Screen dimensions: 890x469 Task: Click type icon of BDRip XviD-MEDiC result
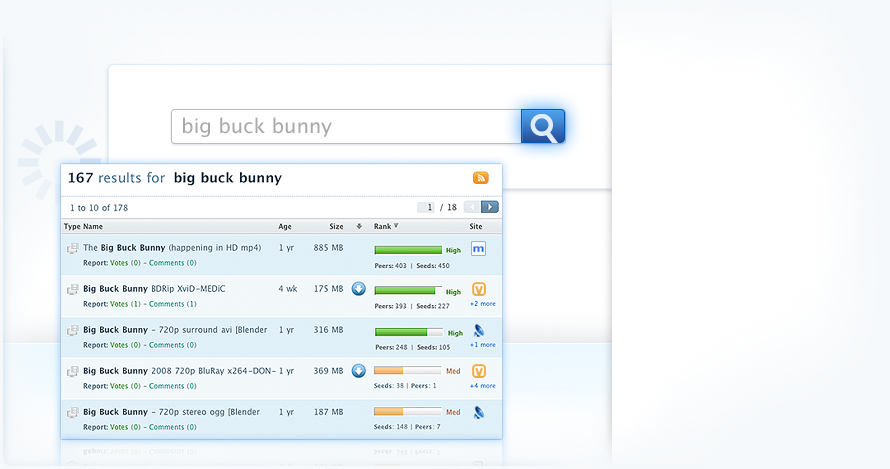[73, 289]
